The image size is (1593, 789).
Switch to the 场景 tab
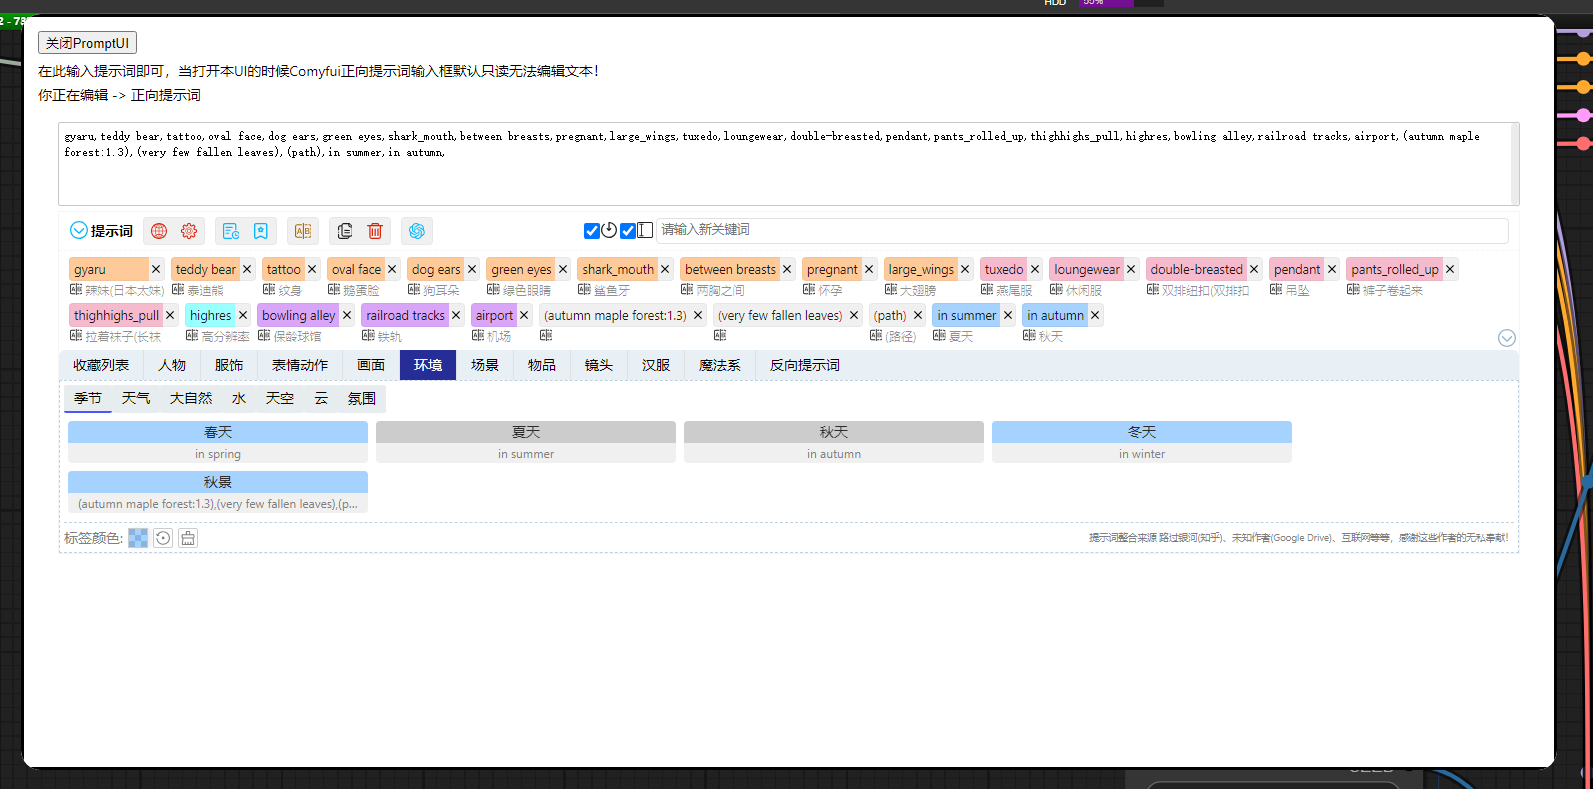(x=485, y=365)
